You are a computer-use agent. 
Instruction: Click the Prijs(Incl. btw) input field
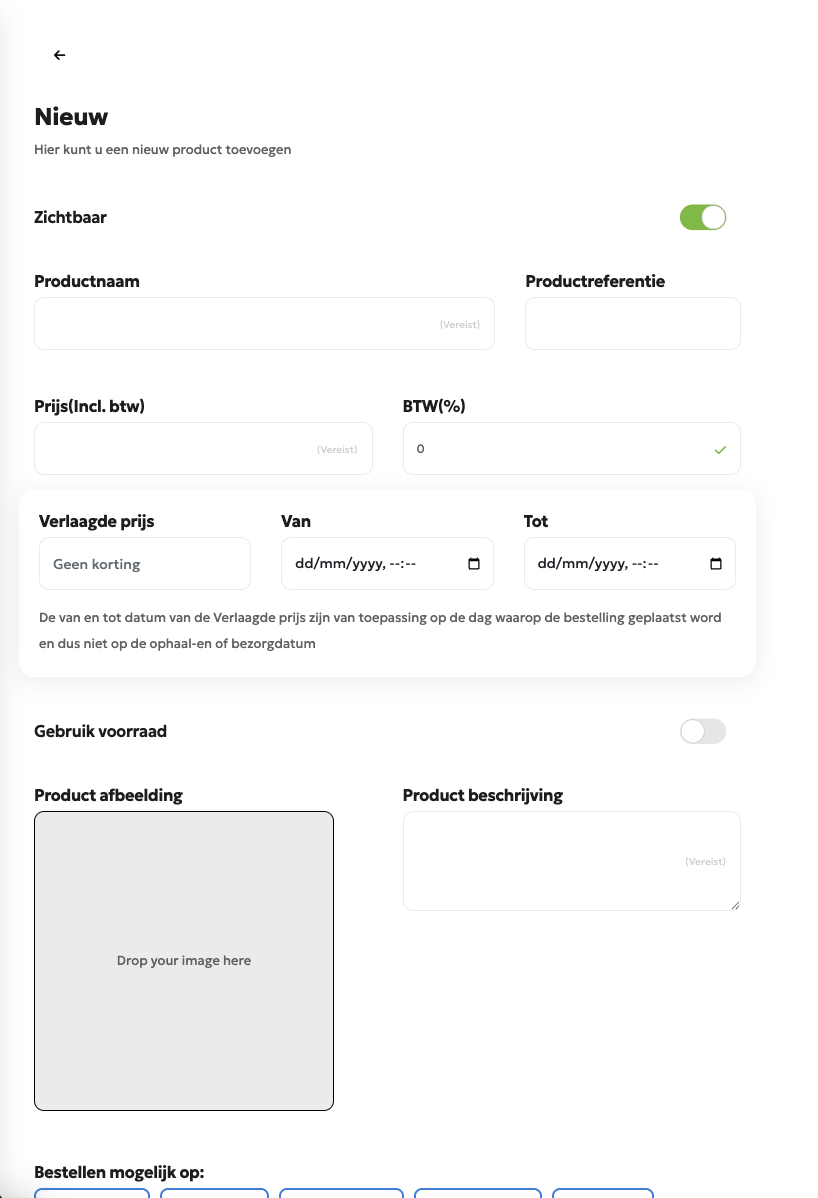203,448
